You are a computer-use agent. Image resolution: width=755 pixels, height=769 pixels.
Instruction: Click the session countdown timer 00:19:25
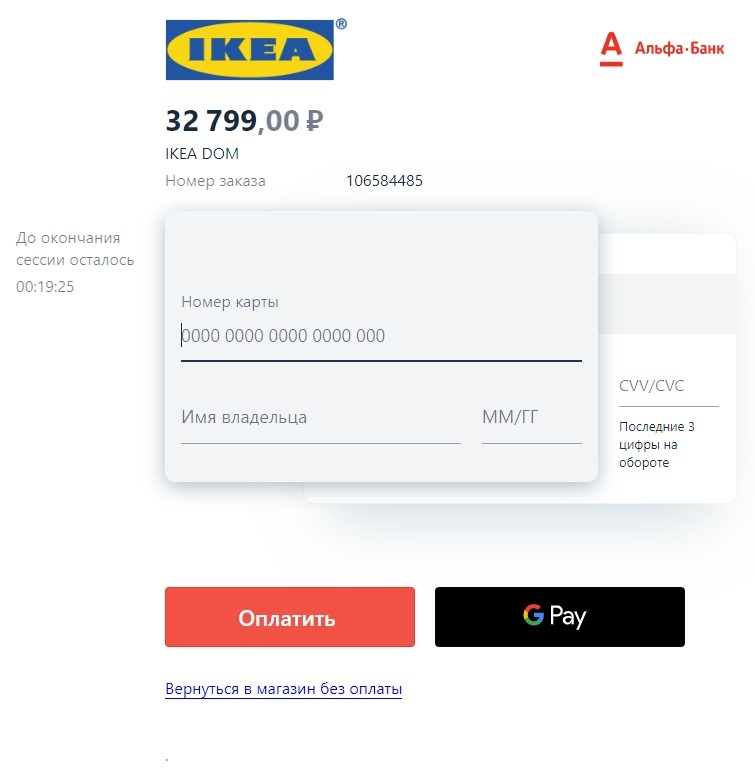[x=45, y=287]
